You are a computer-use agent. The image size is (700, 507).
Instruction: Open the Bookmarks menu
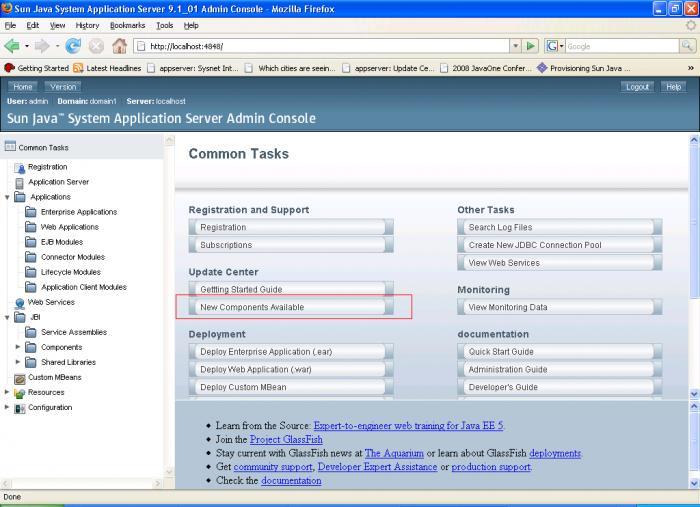click(127, 25)
